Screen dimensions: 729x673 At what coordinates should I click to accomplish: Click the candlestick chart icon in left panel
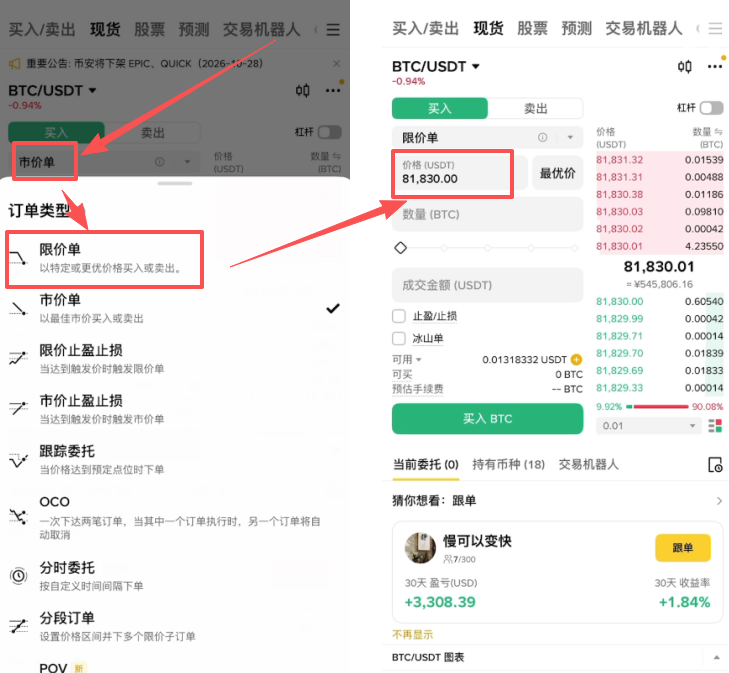(302, 90)
